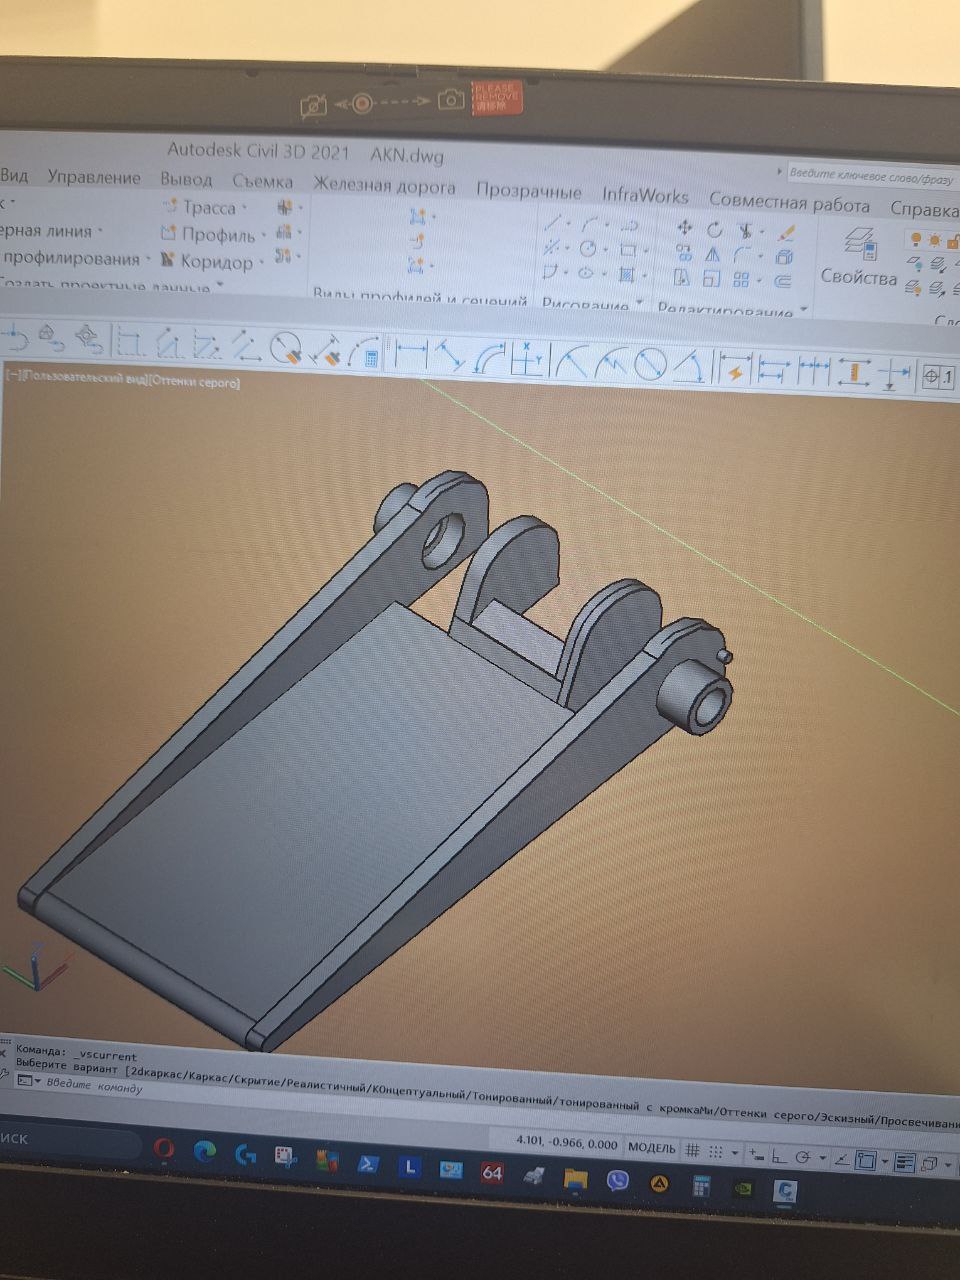Toggle object snap tracking in status bar
This screenshot has height=1280, width=960.
(842, 1158)
